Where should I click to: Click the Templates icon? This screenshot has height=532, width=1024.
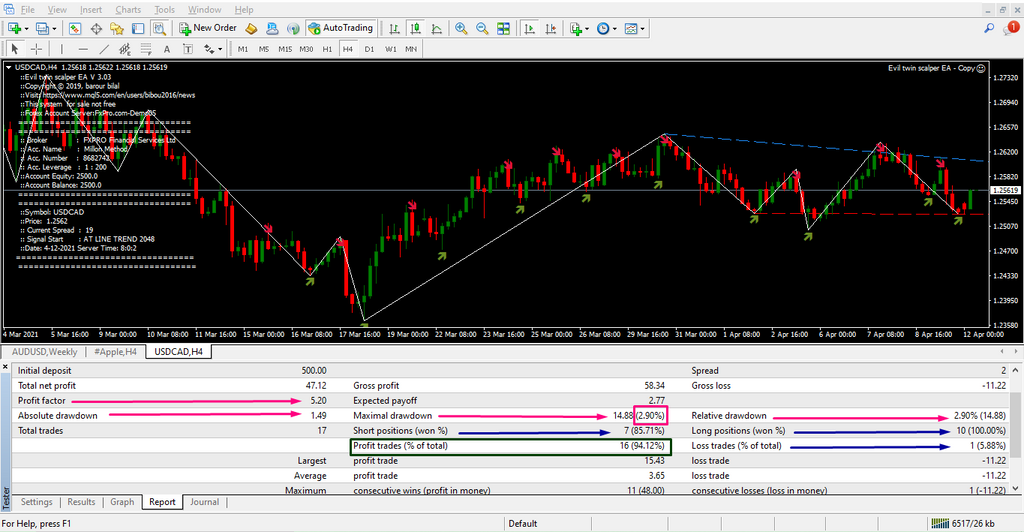tap(631, 28)
